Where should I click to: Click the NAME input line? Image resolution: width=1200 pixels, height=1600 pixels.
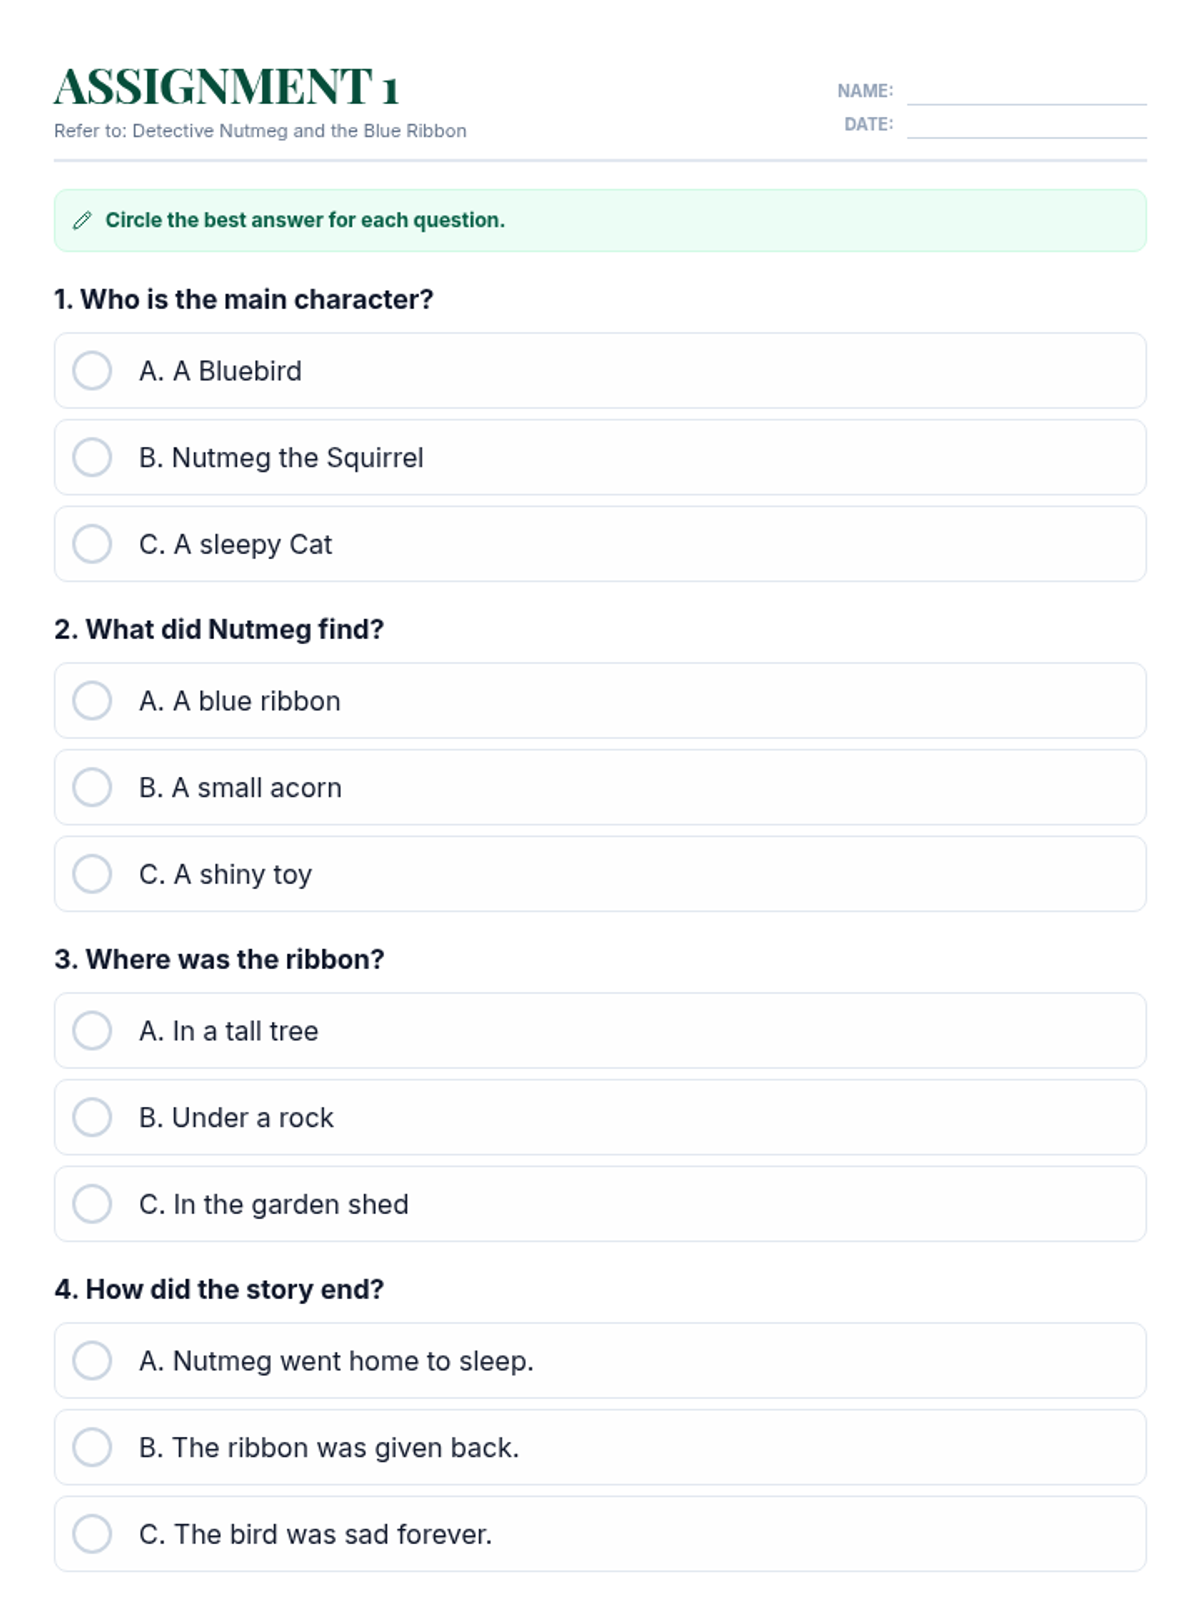(x=1026, y=92)
